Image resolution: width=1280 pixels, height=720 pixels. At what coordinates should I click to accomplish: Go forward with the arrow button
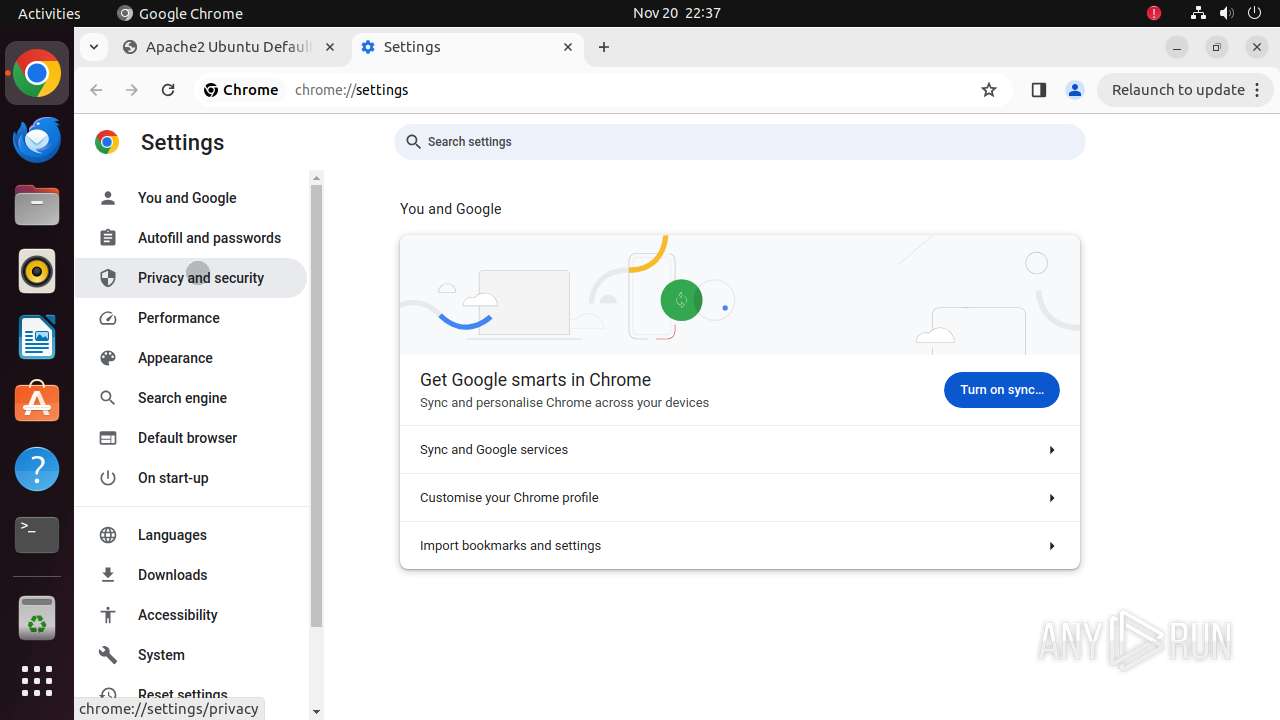[x=132, y=90]
